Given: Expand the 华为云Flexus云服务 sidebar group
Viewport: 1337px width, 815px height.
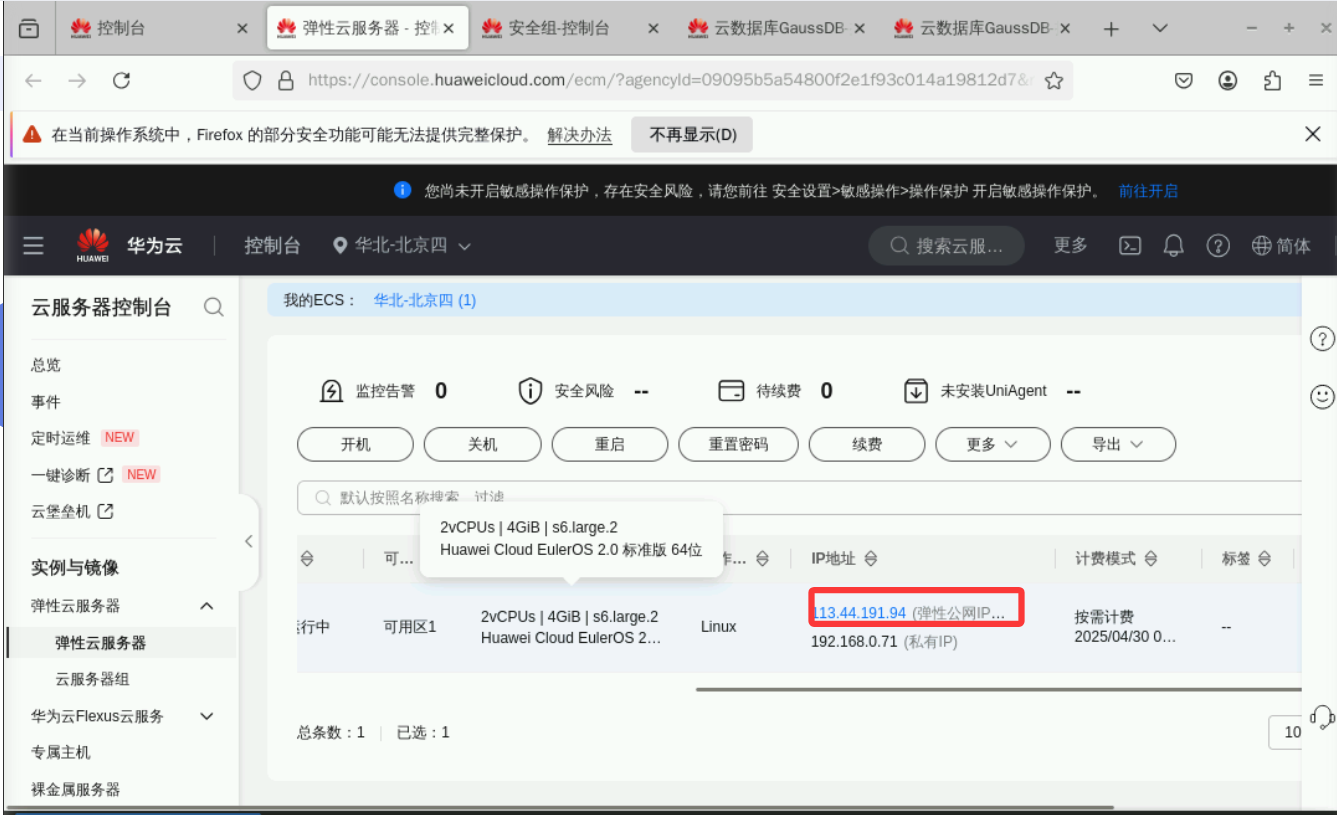Looking at the screenshot, I should (x=207, y=716).
